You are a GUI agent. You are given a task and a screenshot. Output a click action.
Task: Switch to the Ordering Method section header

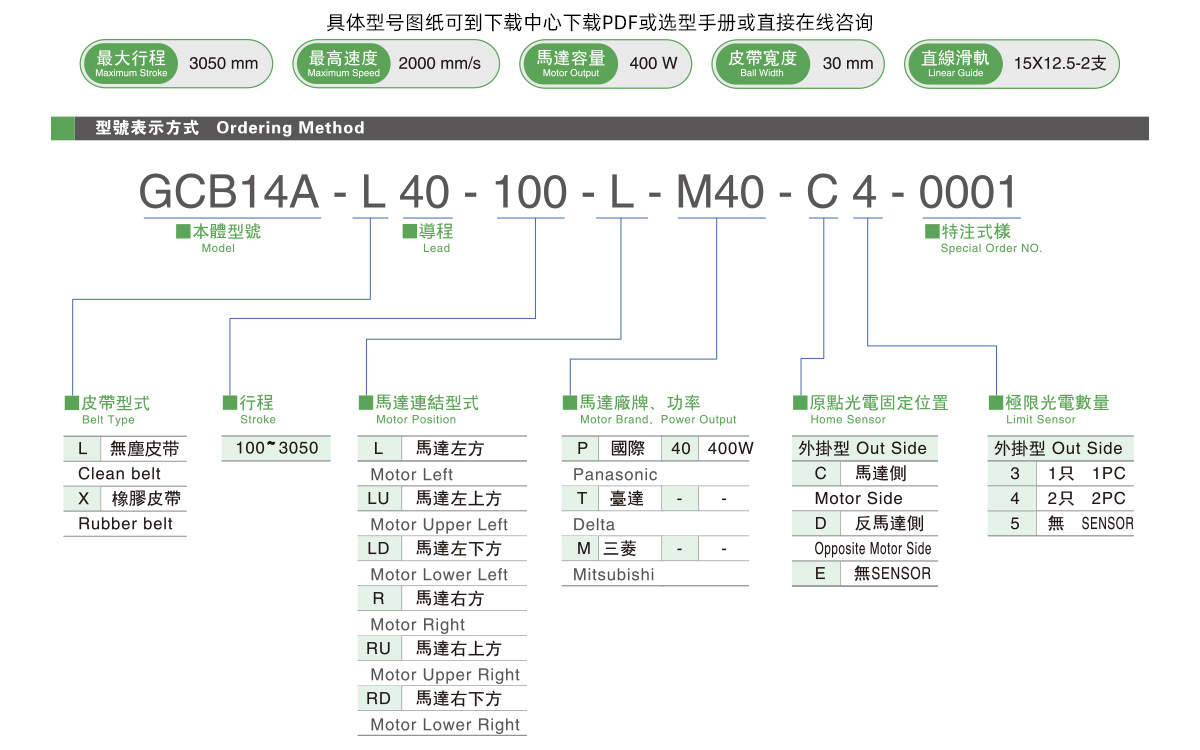pos(290,128)
